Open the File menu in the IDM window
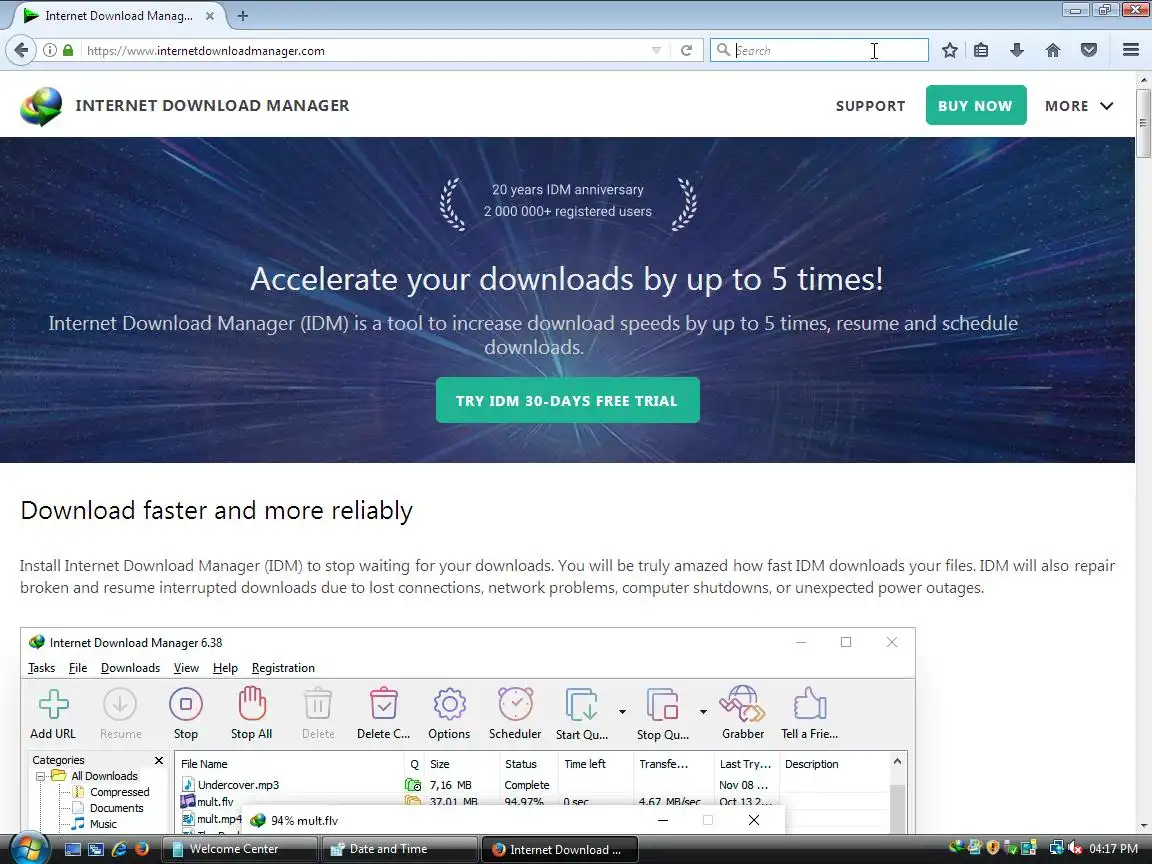Screen dimensions: 1152x864 78,668
